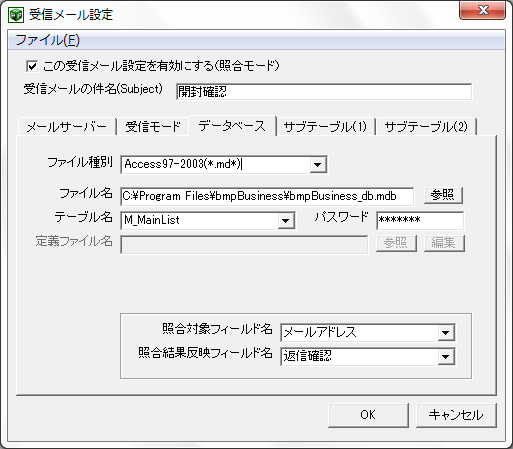The width and height of the screenshot is (513, 449).
Task: Click 参照 button next to ファイル名
Action: tap(443, 195)
